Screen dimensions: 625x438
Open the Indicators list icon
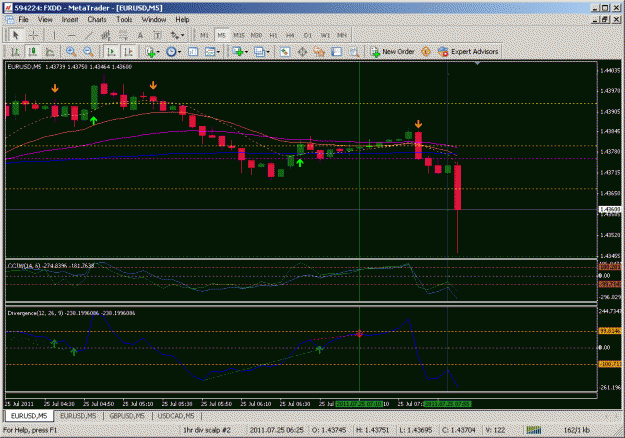click(x=150, y=52)
